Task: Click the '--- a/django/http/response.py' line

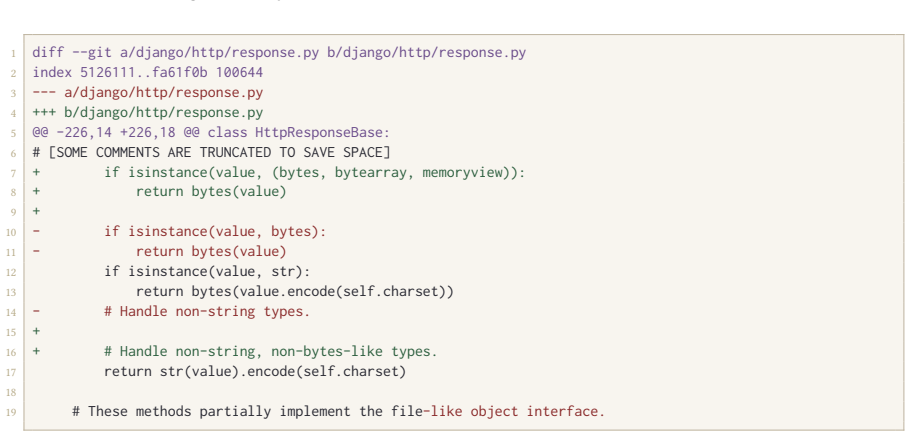Action: [x=148, y=92]
